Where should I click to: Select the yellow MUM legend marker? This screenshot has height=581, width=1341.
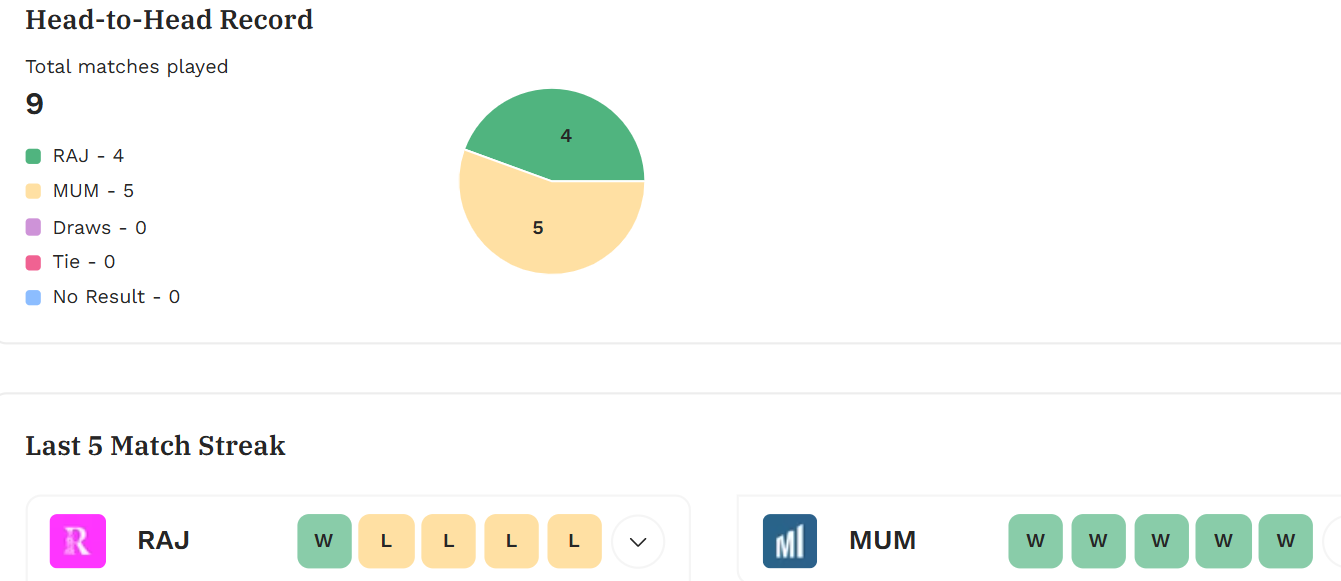[x=33, y=191]
